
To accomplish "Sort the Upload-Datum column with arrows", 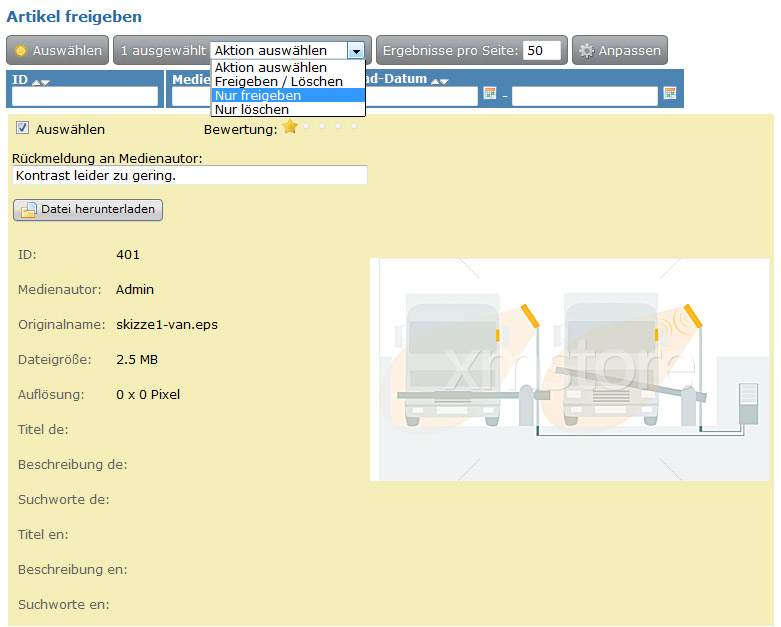I will tap(440, 81).
